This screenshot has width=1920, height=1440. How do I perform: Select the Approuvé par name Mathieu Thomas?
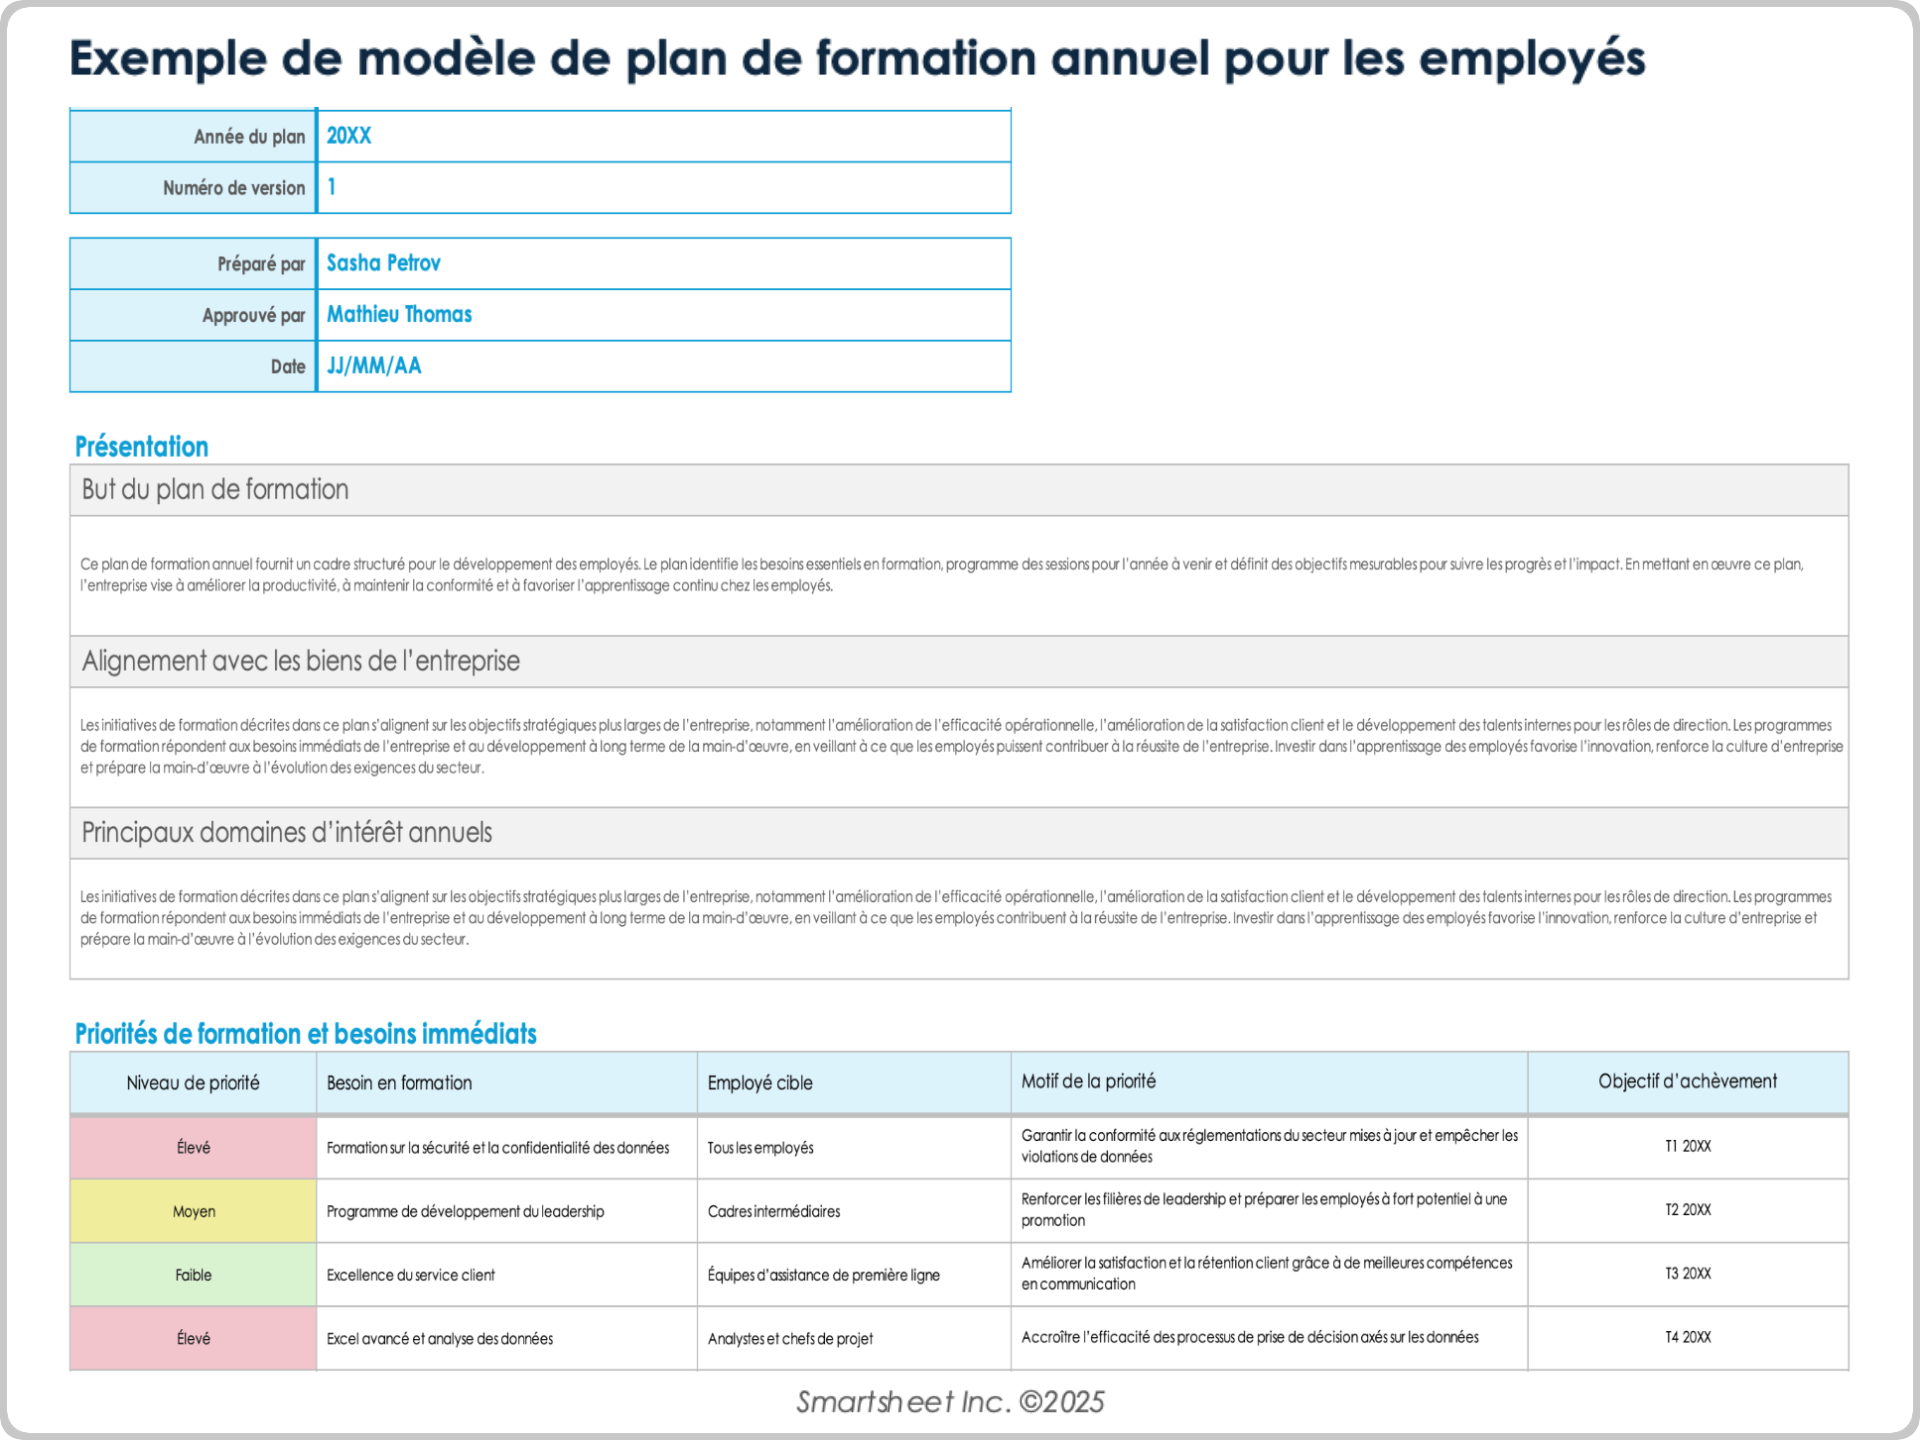[399, 314]
